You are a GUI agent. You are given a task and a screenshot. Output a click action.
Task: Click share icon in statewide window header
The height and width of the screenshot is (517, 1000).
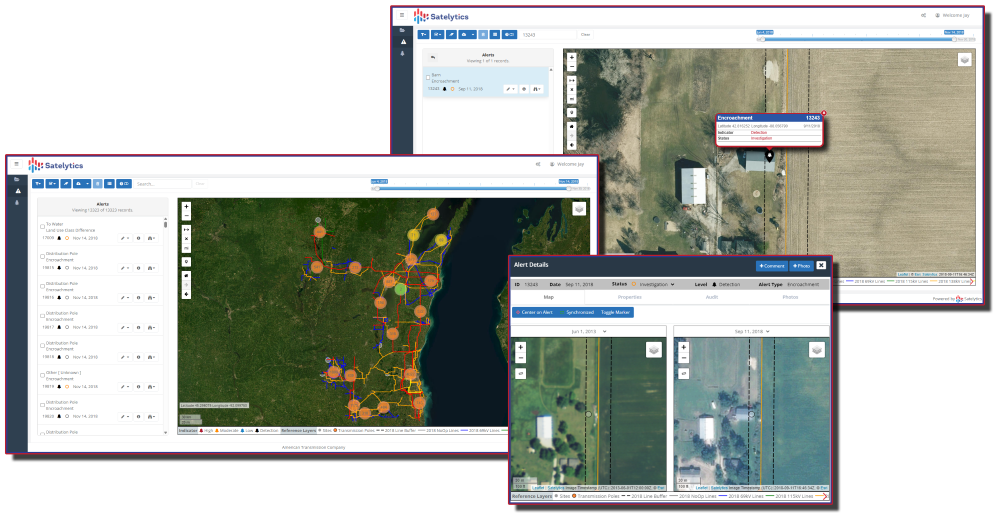[x=539, y=164]
